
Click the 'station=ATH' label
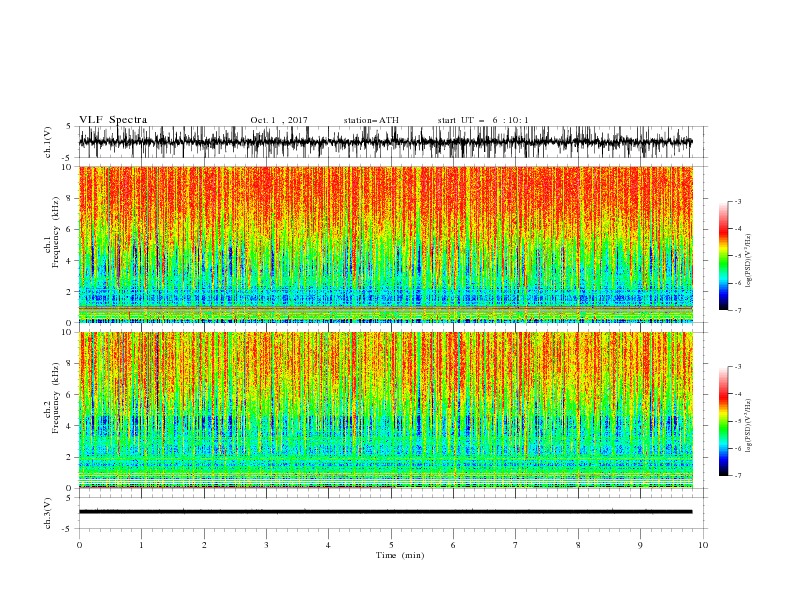tap(371, 120)
